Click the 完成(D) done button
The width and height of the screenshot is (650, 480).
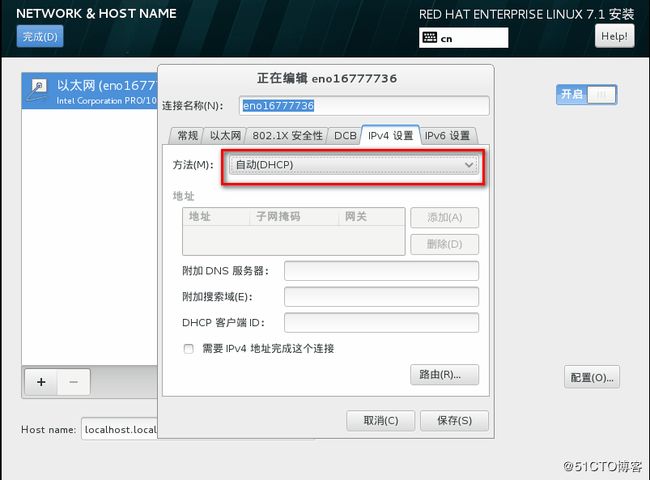click(40, 36)
